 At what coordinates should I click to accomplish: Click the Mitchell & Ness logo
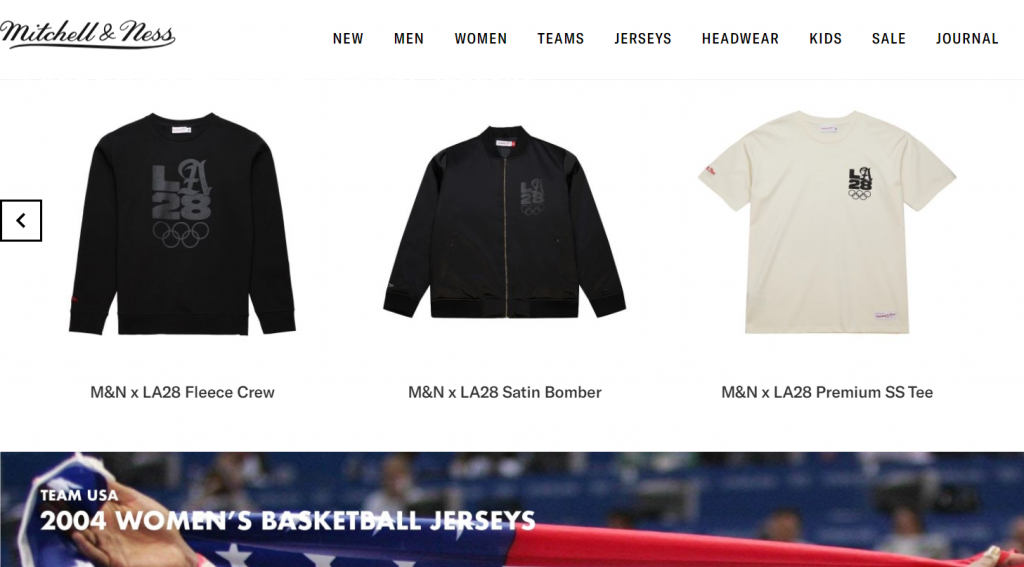pyautogui.click(x=88, y=35)
